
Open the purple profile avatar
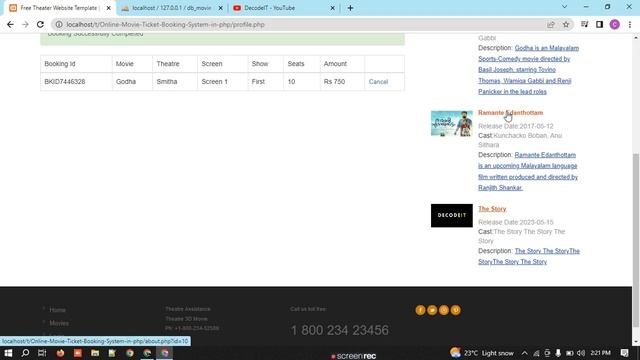[x=614, y=24]
